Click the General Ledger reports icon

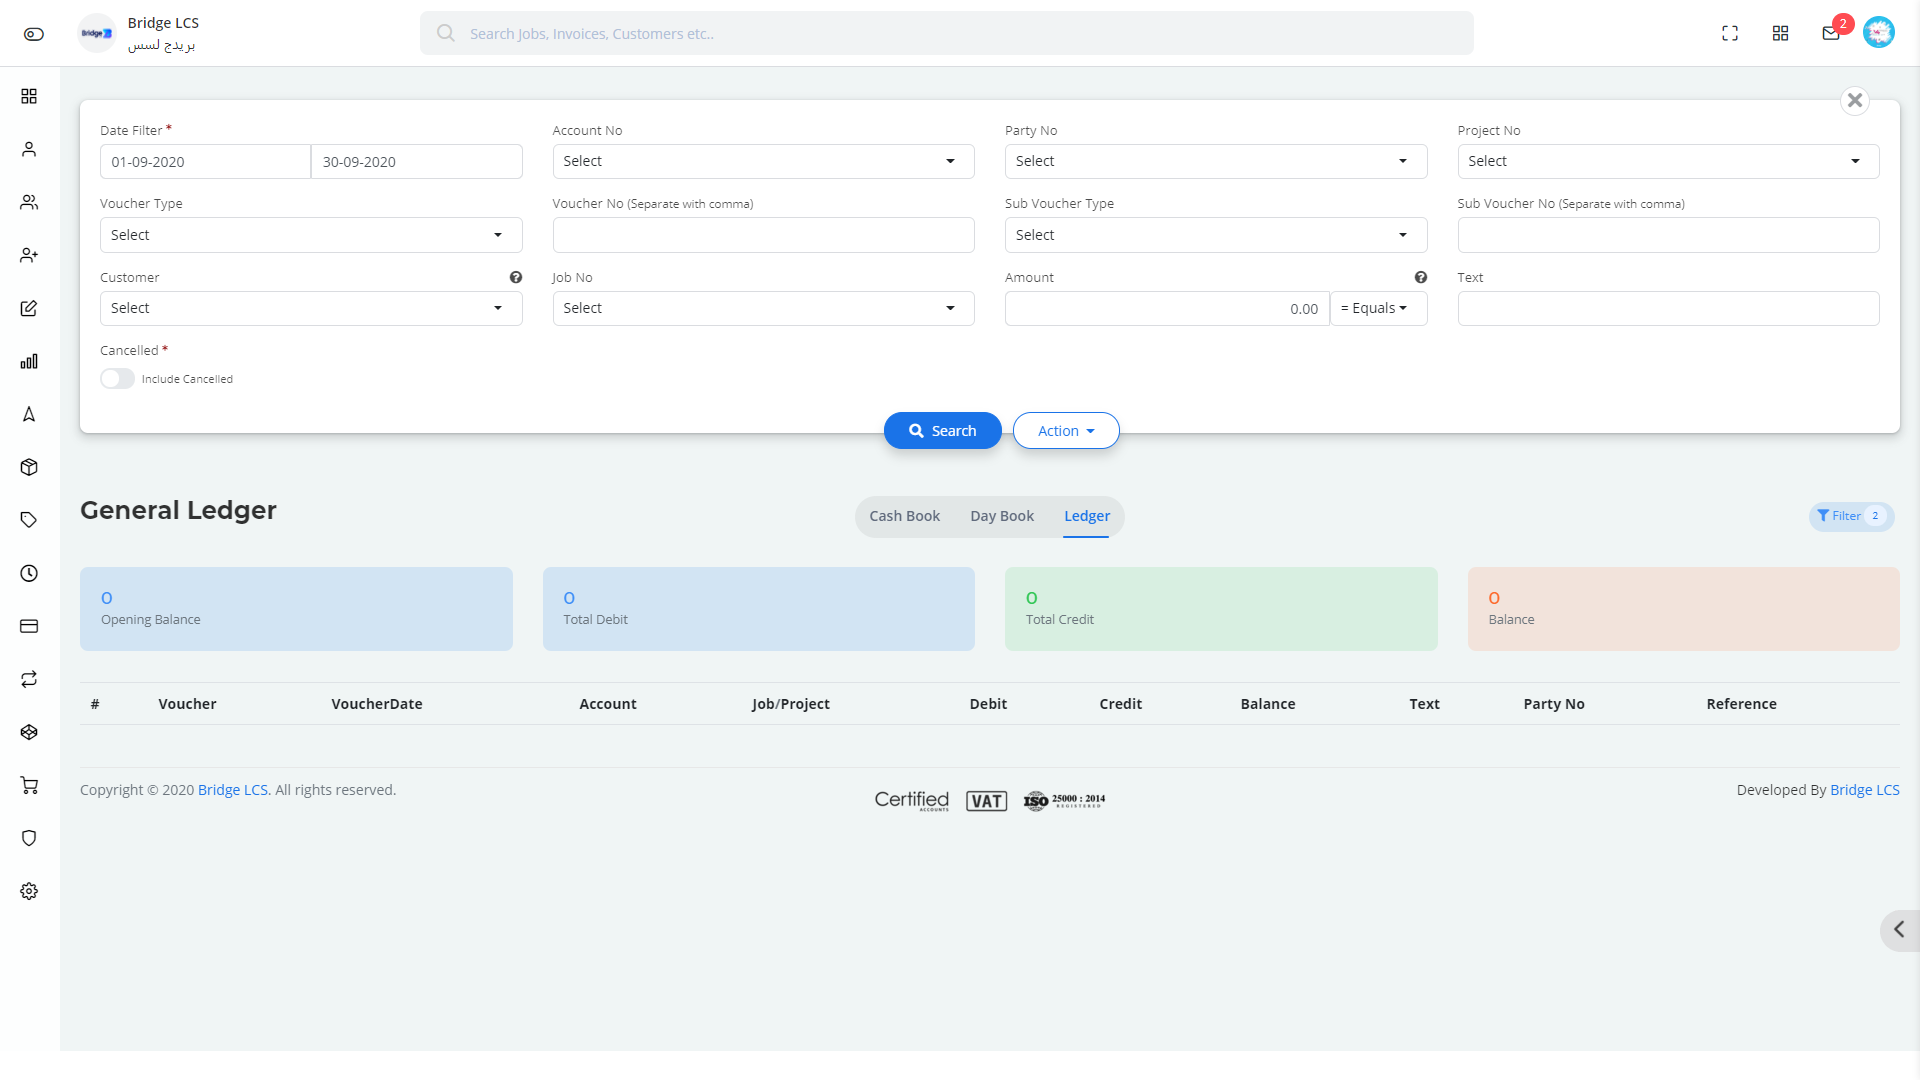tap(29, 361)
